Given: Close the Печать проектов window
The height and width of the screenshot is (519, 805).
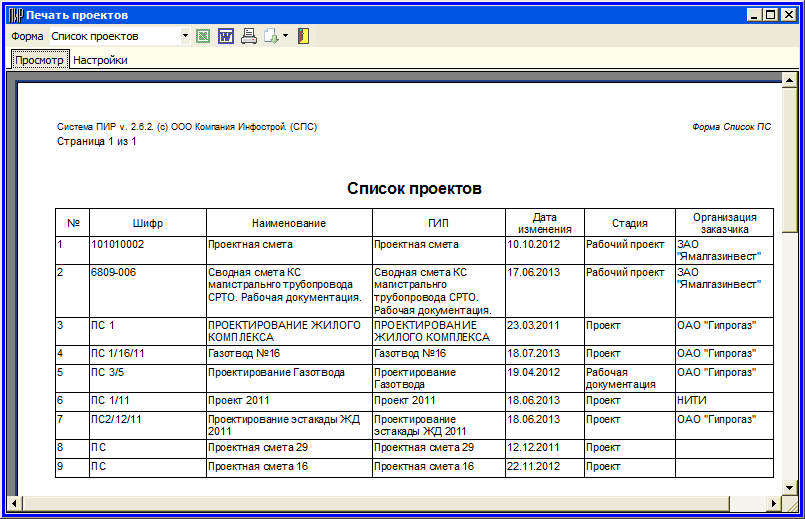Looking at the screenshot, I should point(789,15).
